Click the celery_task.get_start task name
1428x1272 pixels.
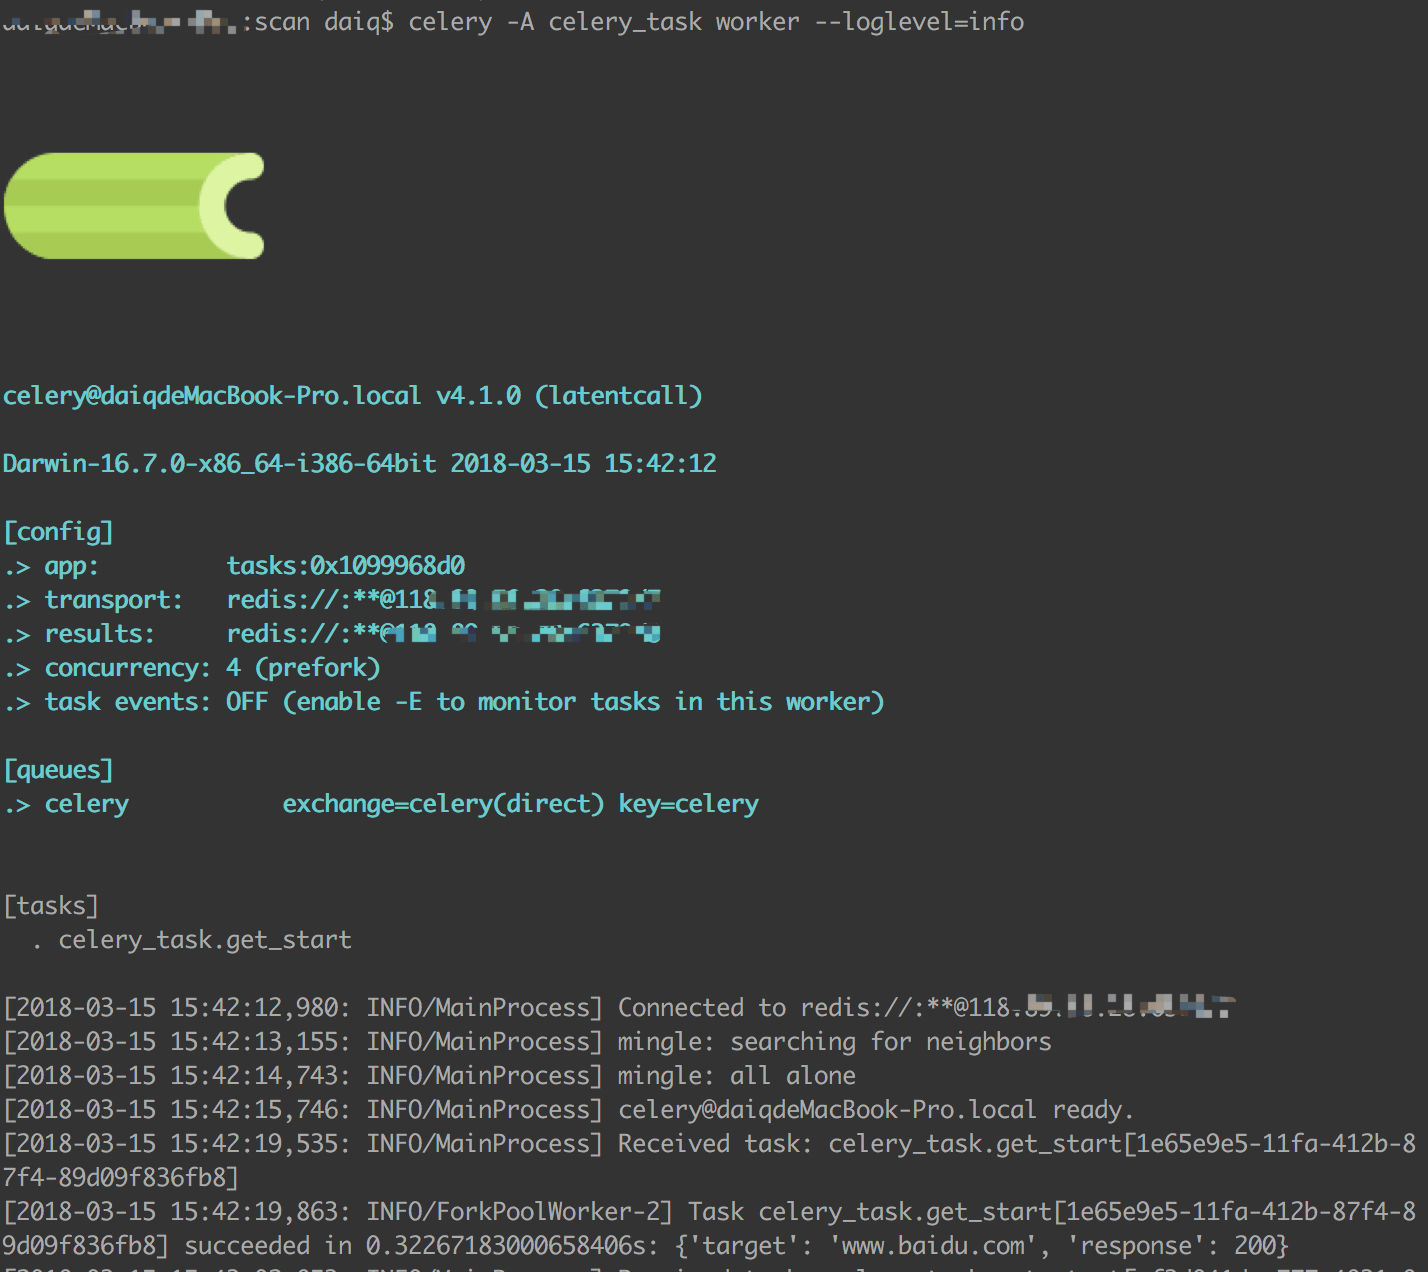pyautogui.click(x=205, y=939)
